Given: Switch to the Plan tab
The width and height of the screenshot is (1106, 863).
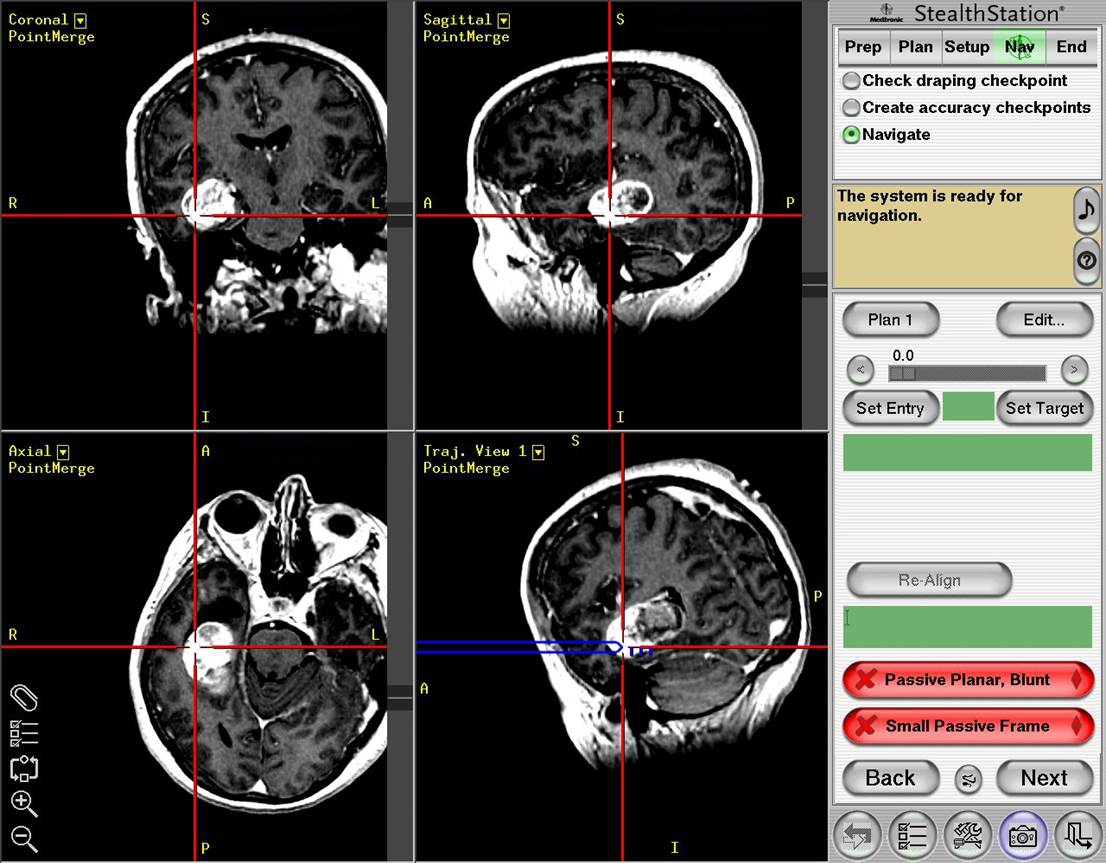Looking at the screenshot, I should [x=915, y=47].
